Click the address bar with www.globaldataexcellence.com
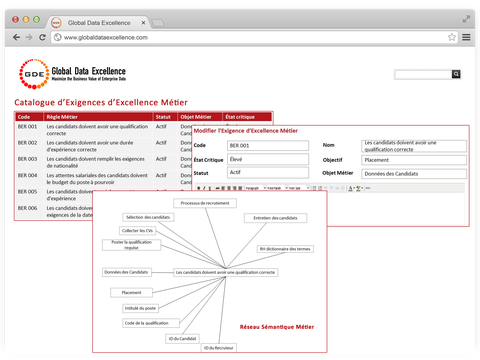The height and width of the screenshot is (360, 480). 255,37
